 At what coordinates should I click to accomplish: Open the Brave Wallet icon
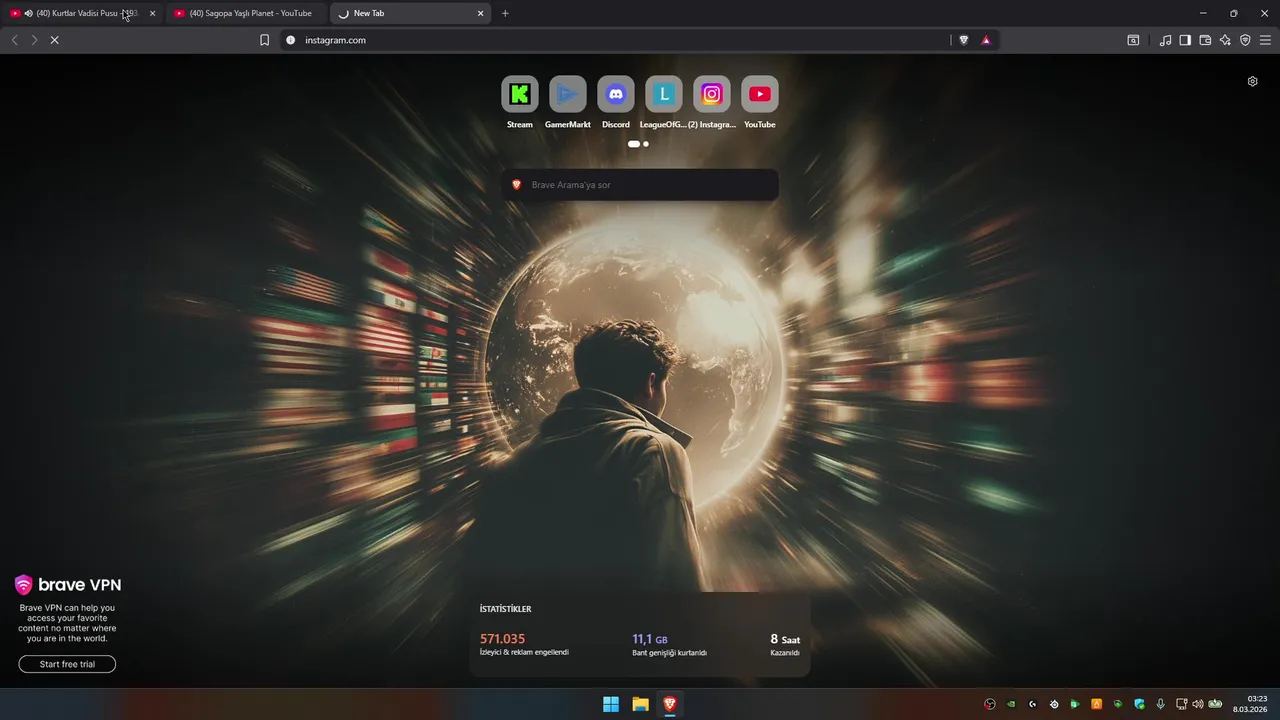tap(1205, 40)
